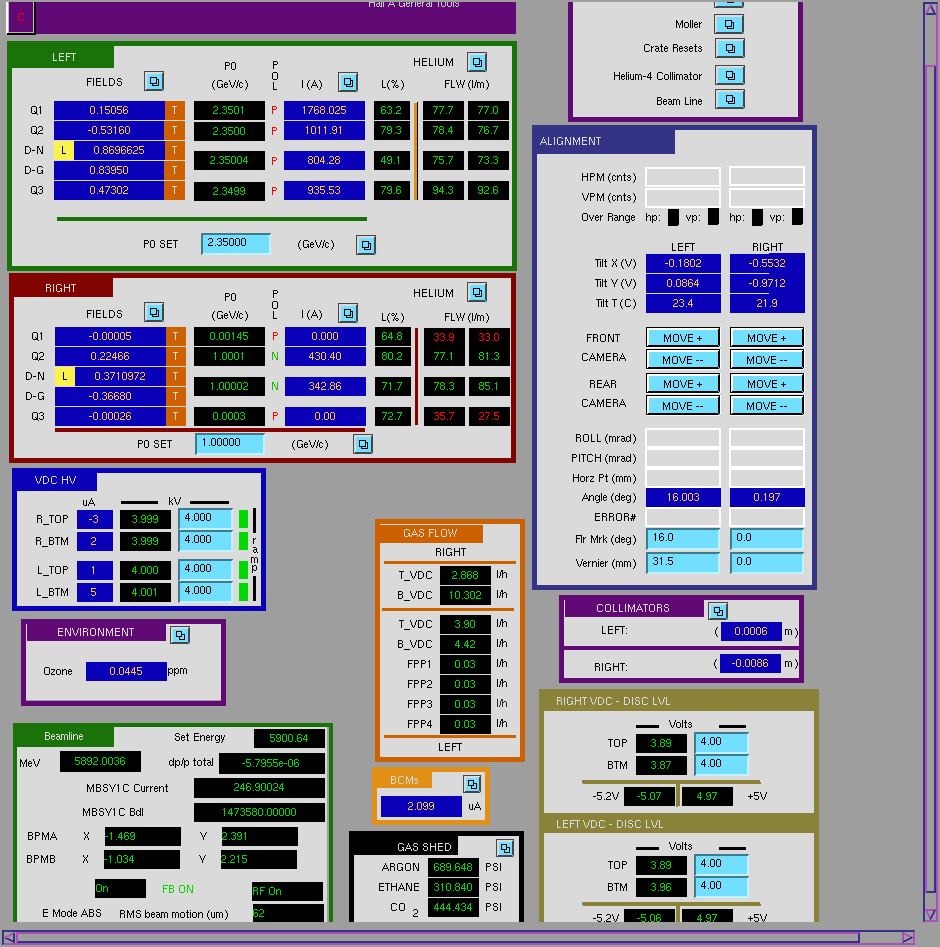
Task: Click LEFT rear camera MOVE + button
Action: pos(683,384)
